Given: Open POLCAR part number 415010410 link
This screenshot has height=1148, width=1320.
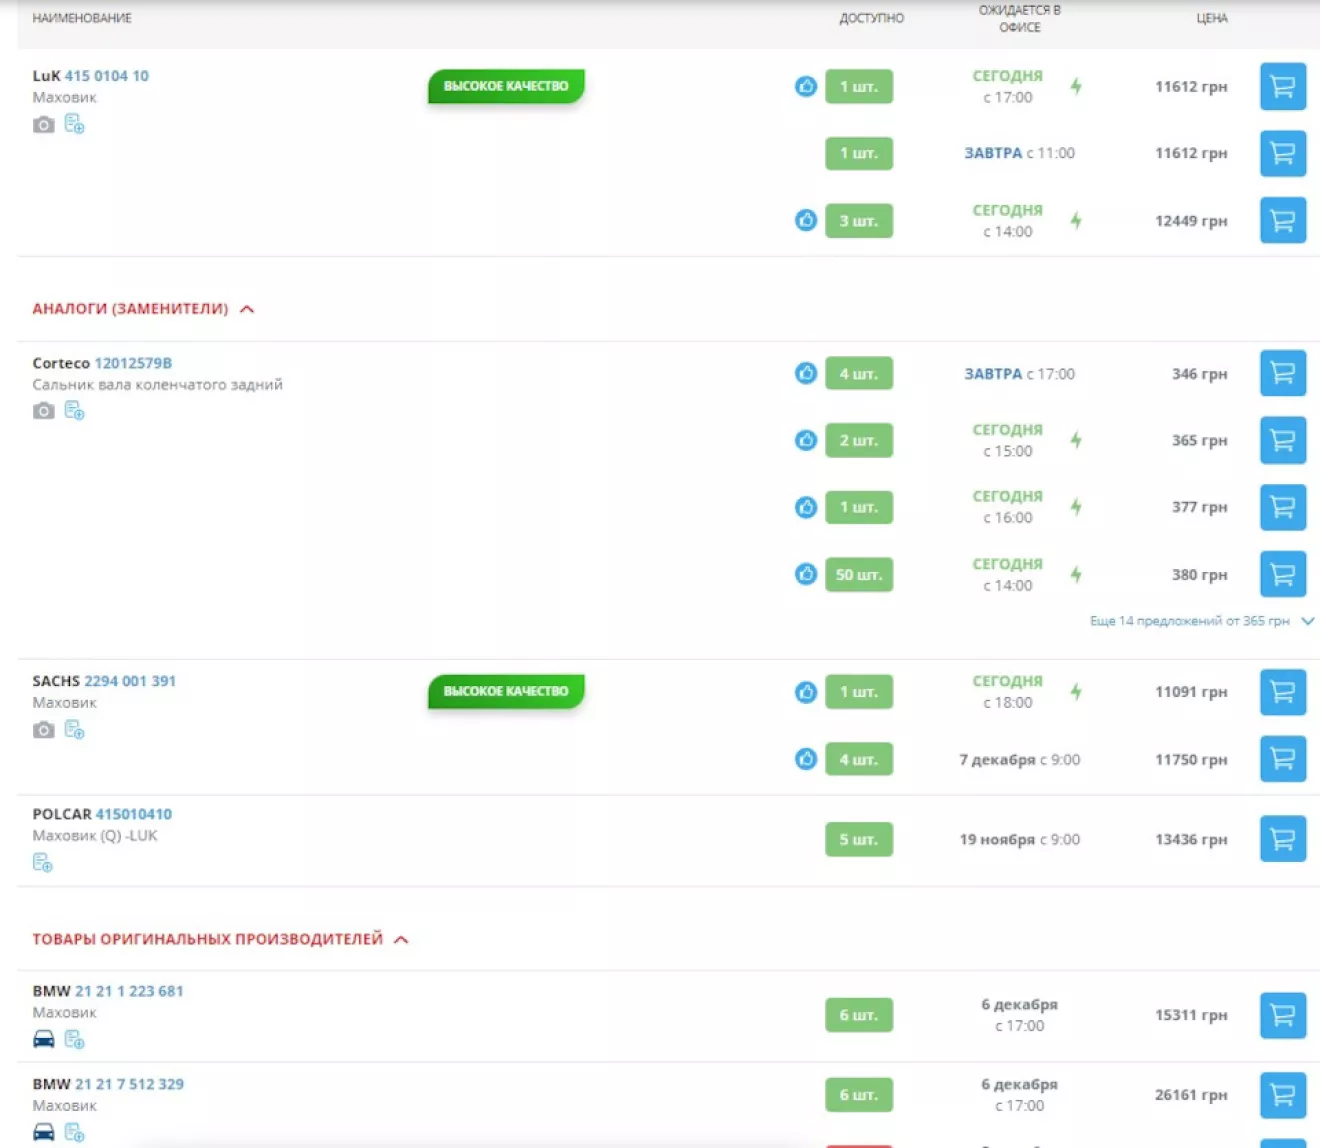Looking at the screenshot, I should pyautogui.click(x=134, y=814).
